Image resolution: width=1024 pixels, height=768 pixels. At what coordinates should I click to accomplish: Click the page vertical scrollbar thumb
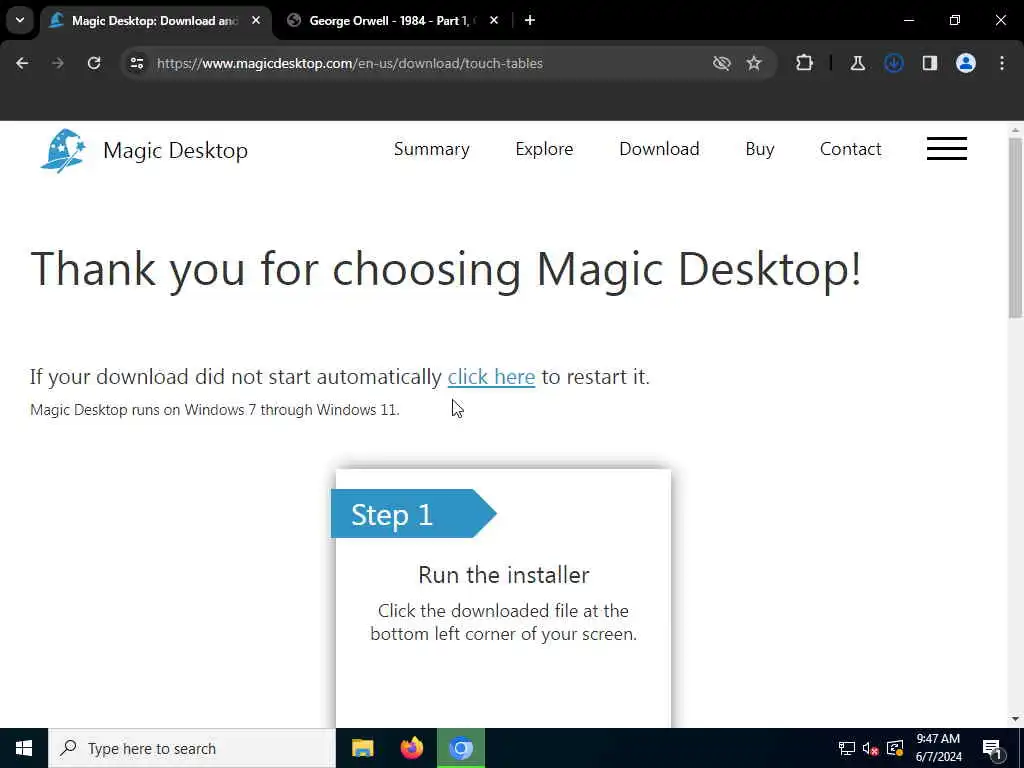point(1016,229)
